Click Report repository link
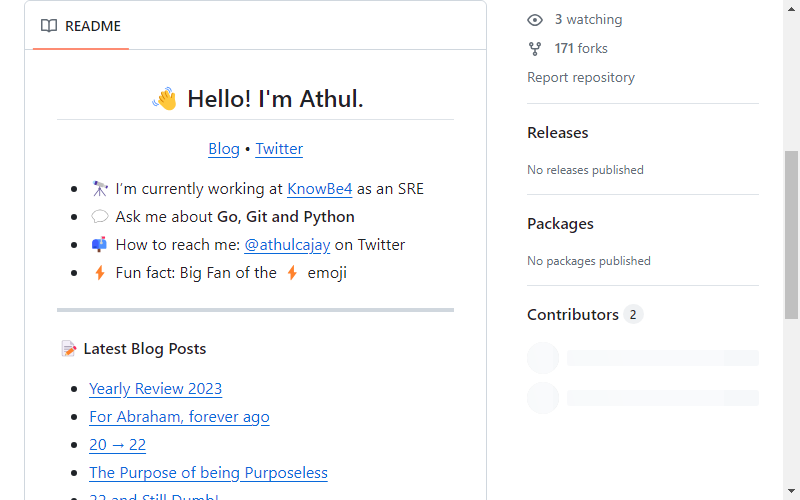Viewport: 800px width, 500px height. pos(581,78)
